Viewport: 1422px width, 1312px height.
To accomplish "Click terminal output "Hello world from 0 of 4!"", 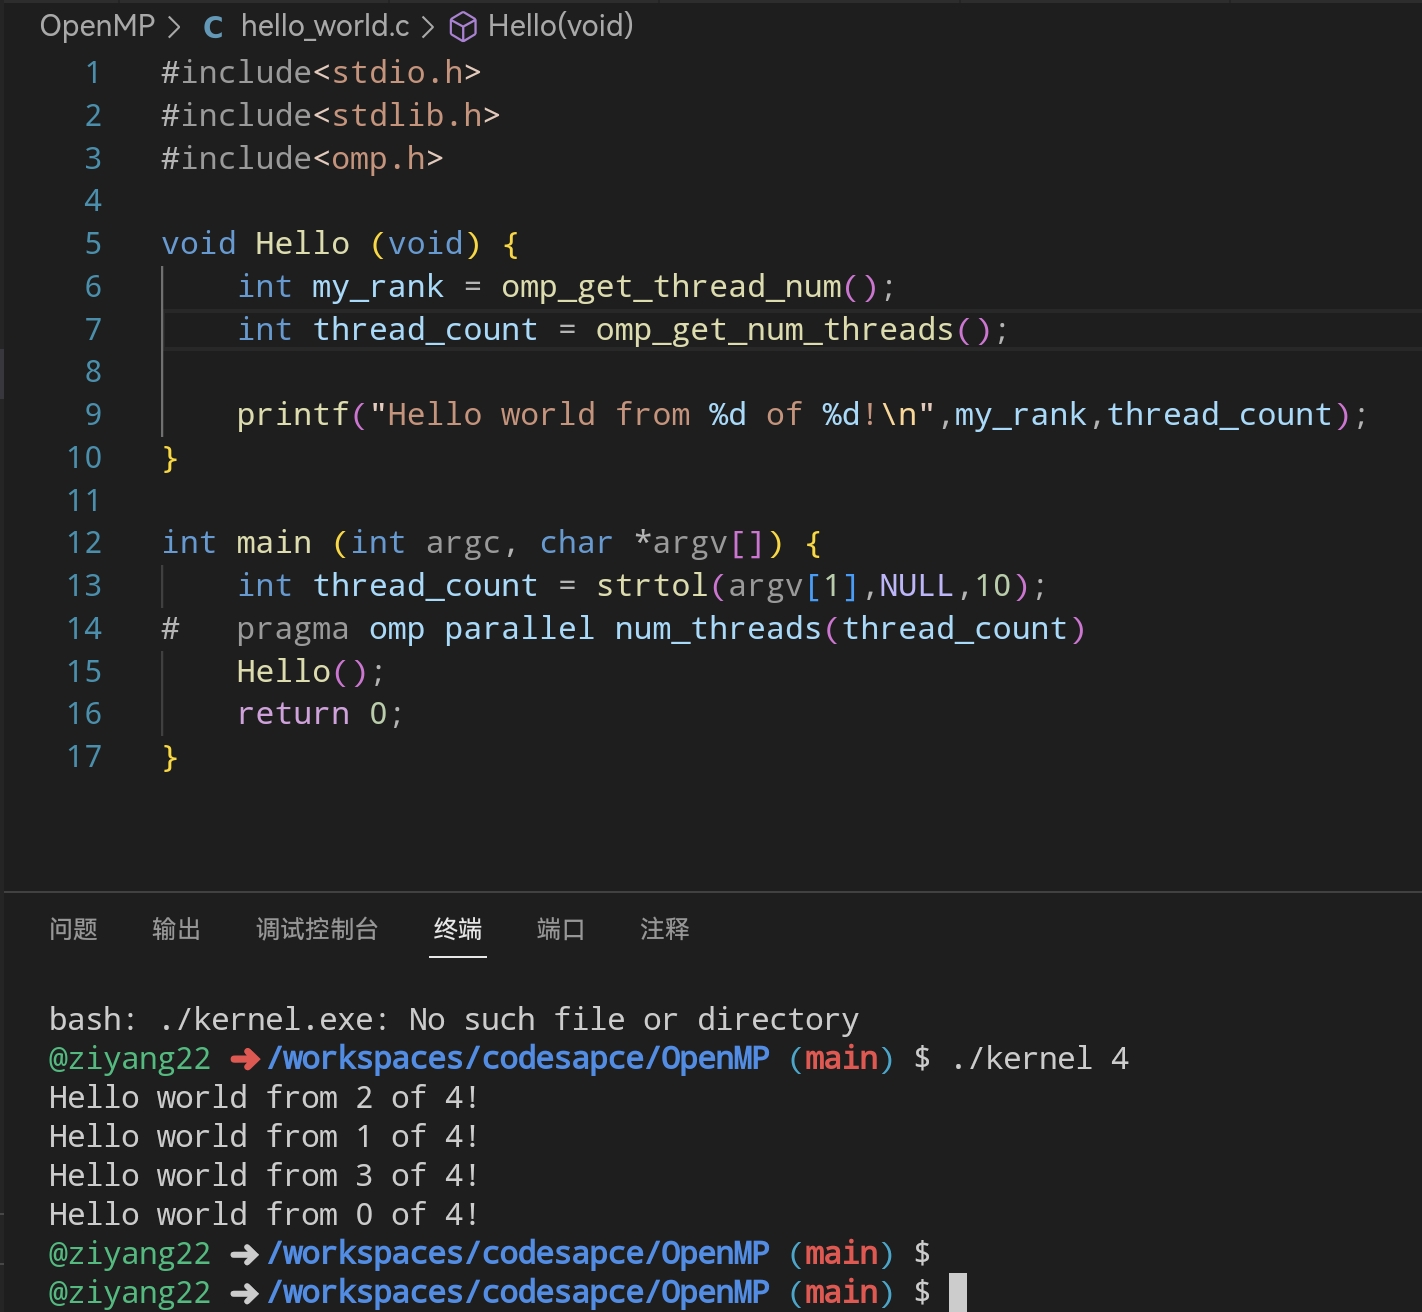I will pyautogui.click(x=265, y=1215).
